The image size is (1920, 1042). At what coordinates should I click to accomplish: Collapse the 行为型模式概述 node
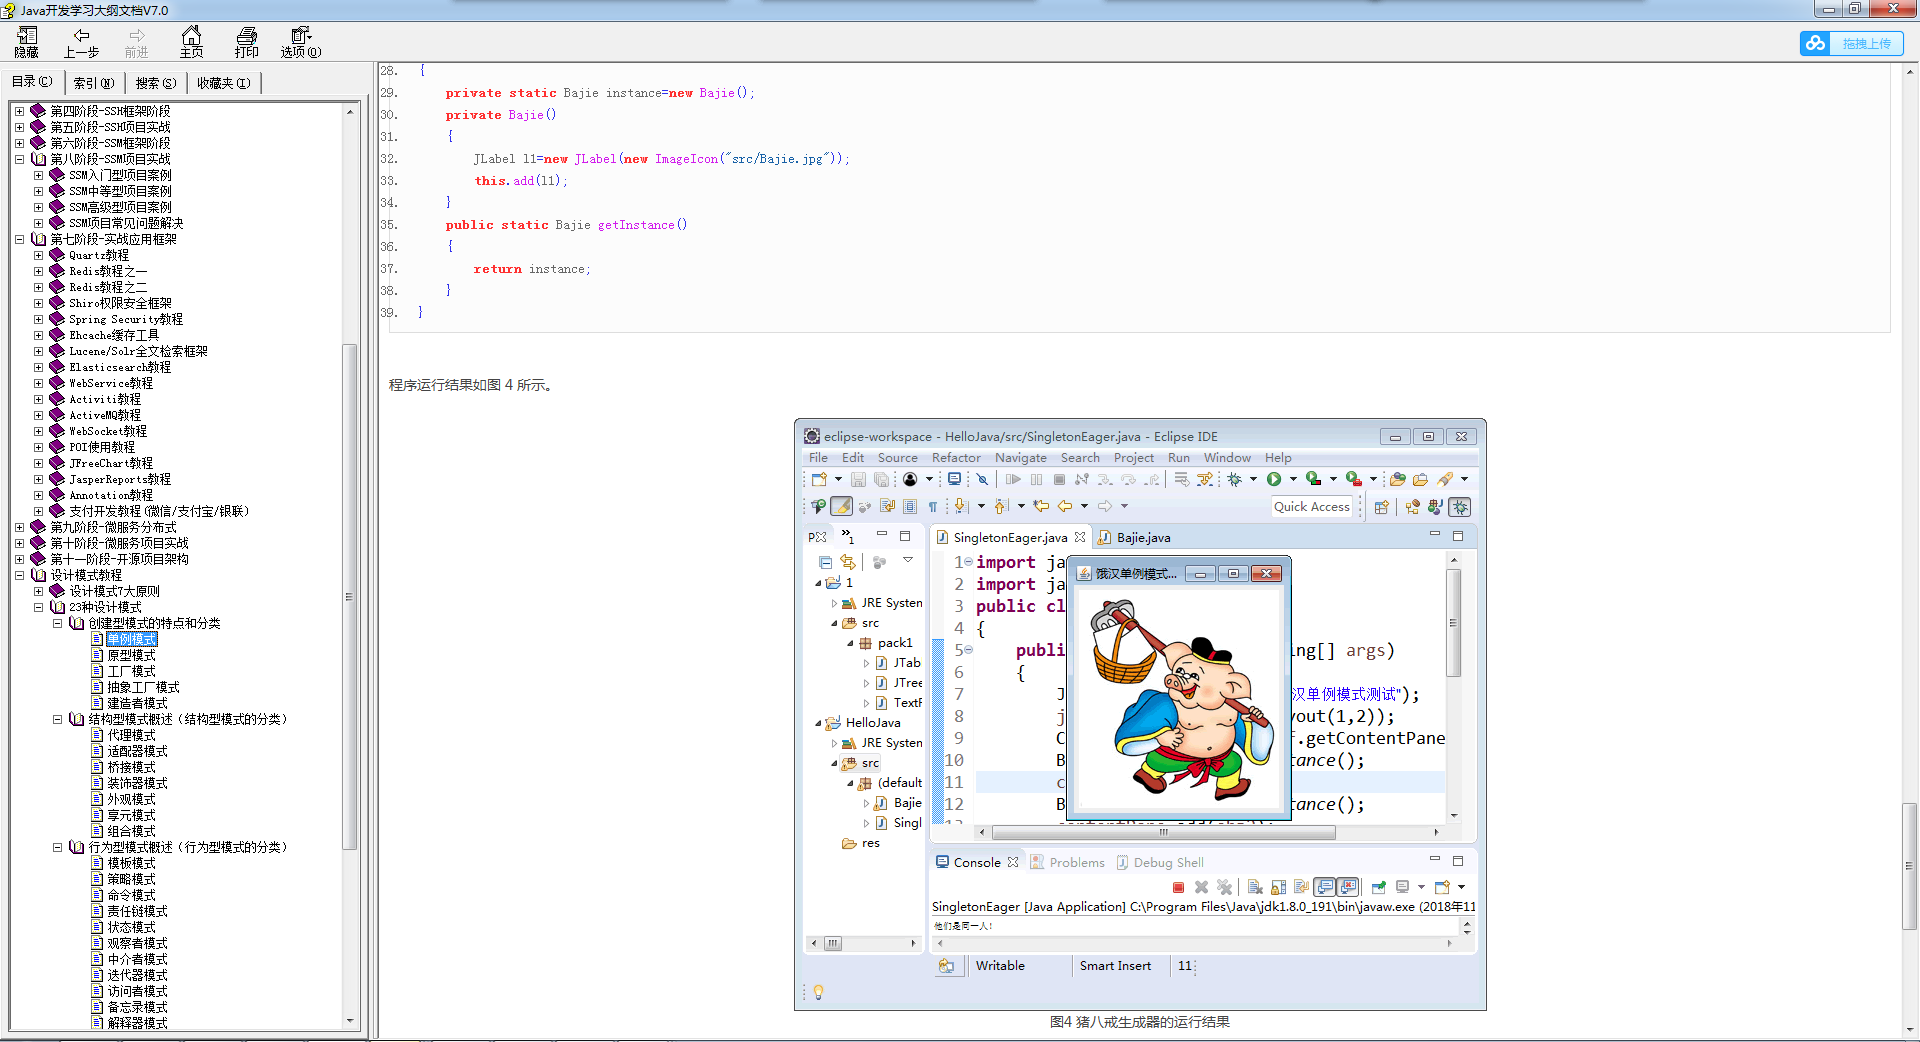click(57, 847)
